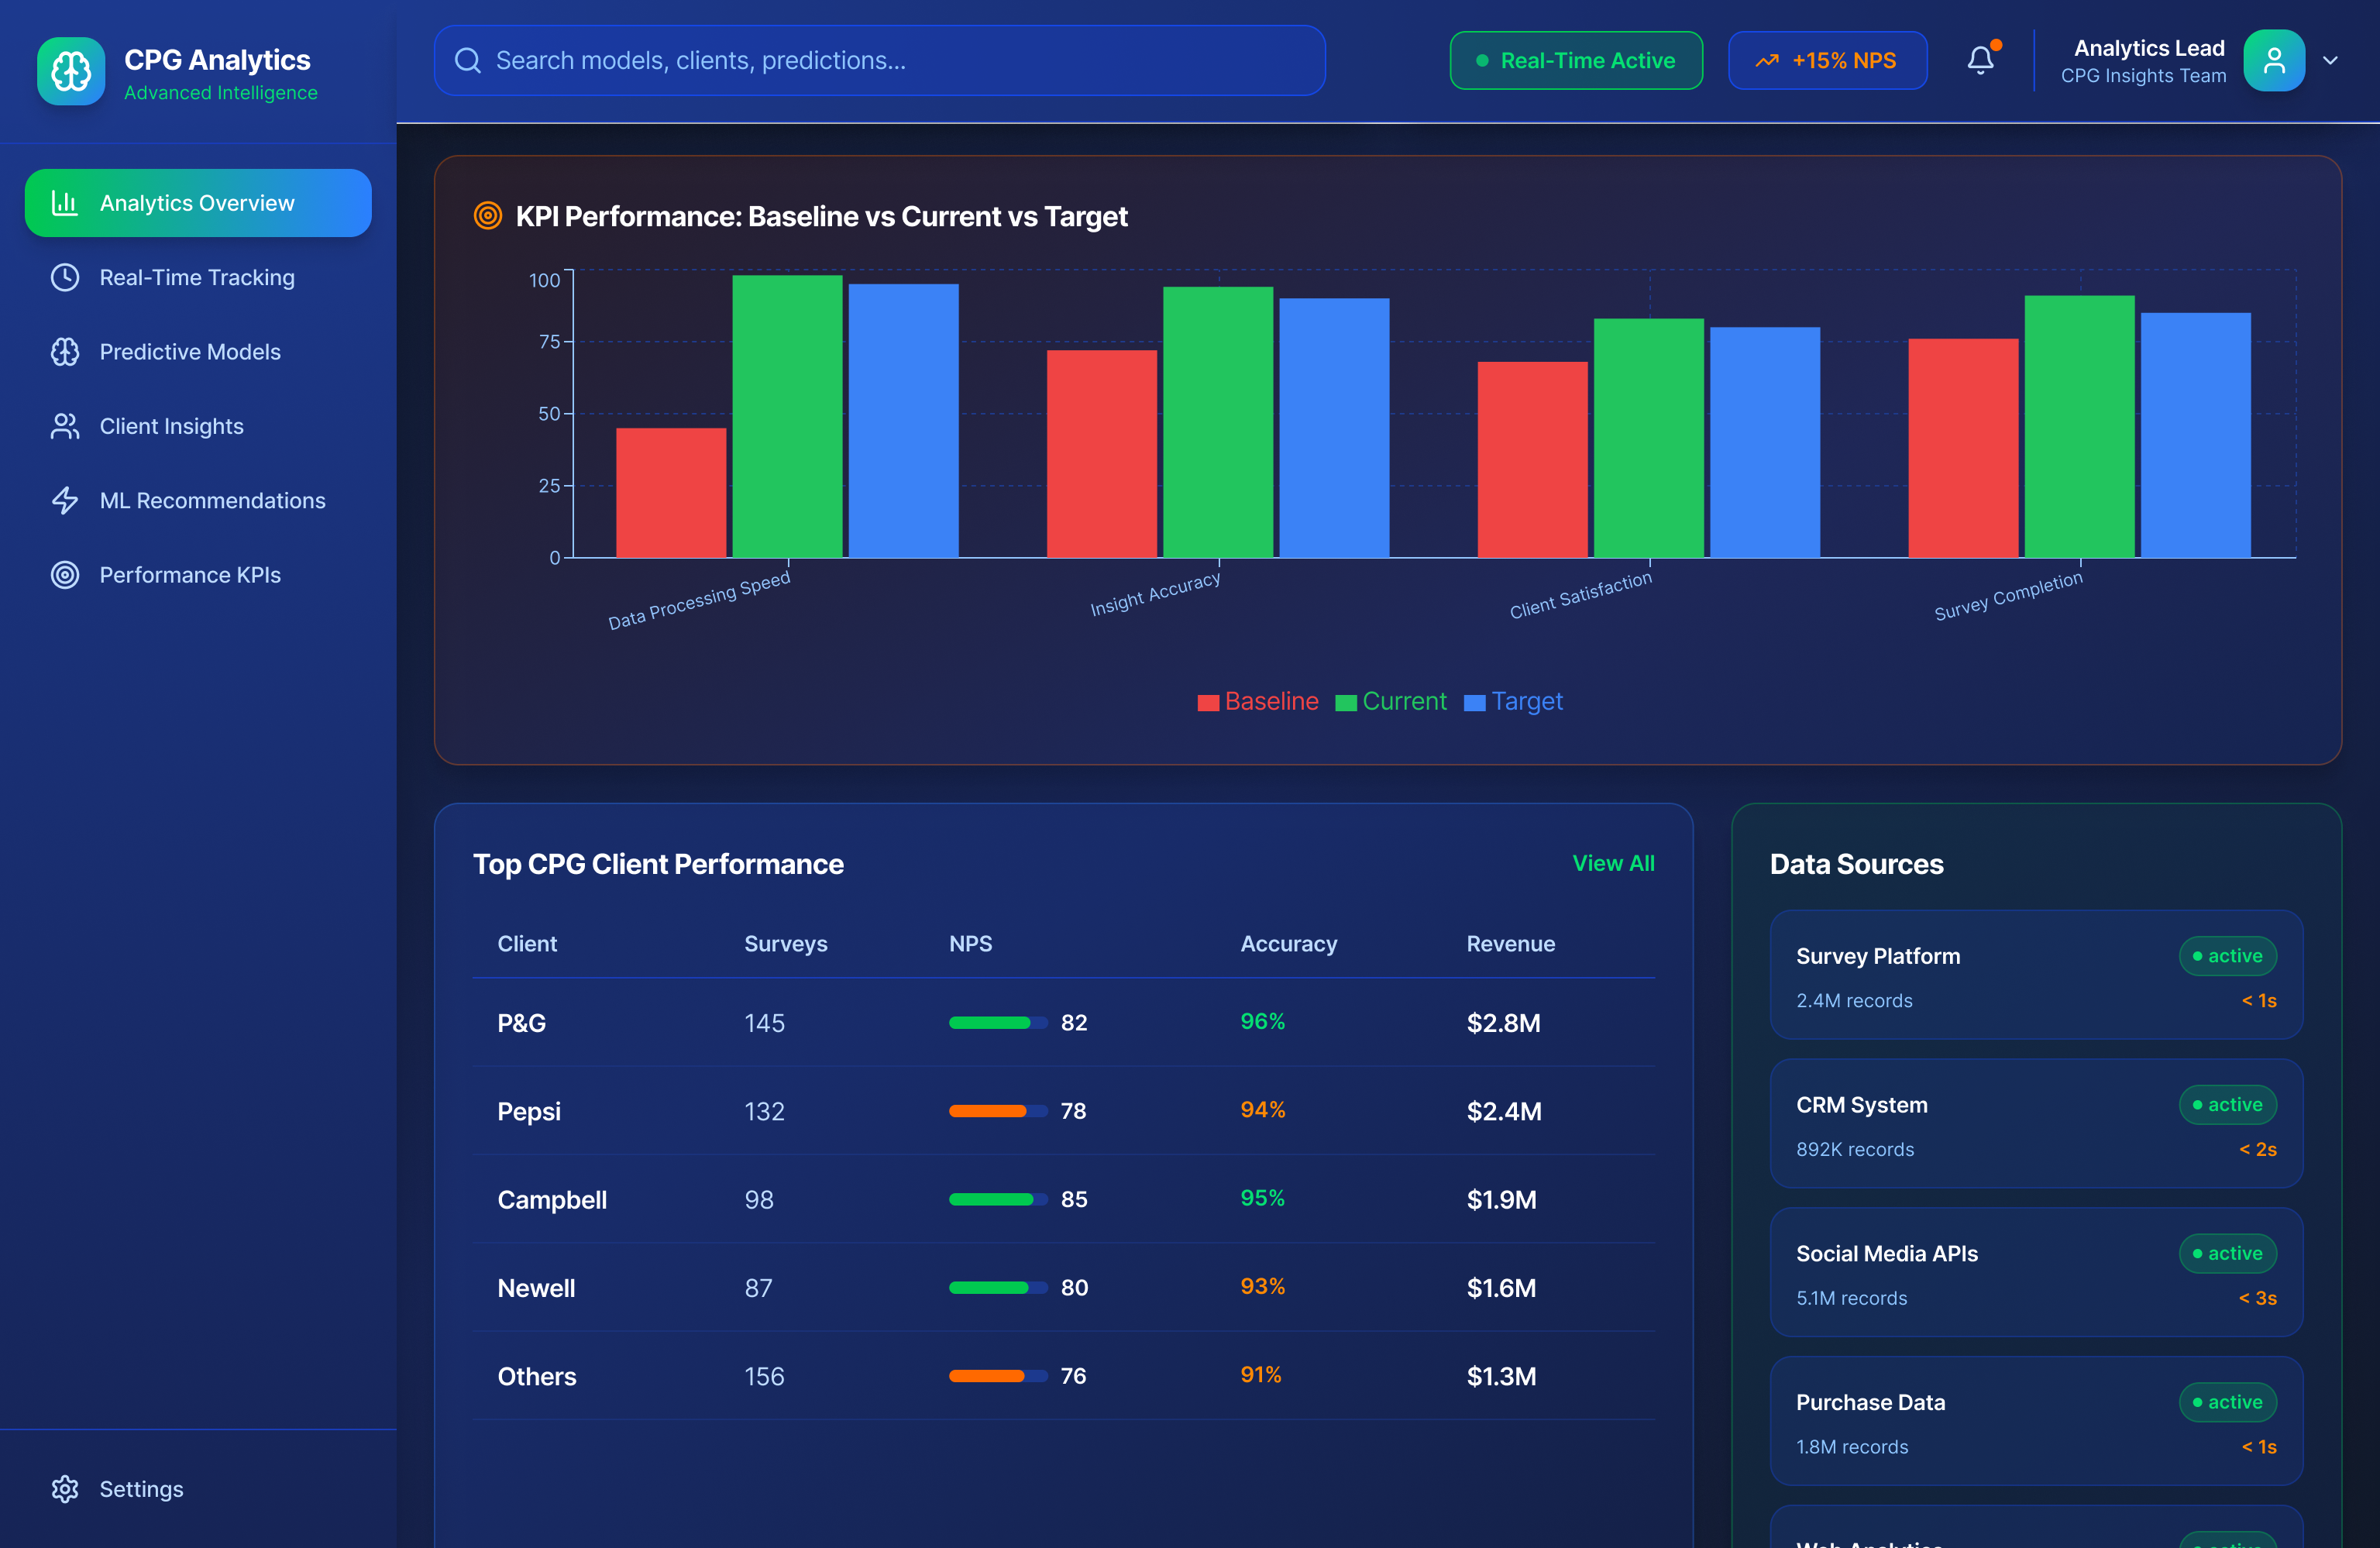Select the Real-Time Tracking clock icon
This screenshot has width=2380, height=1548.
65,277
